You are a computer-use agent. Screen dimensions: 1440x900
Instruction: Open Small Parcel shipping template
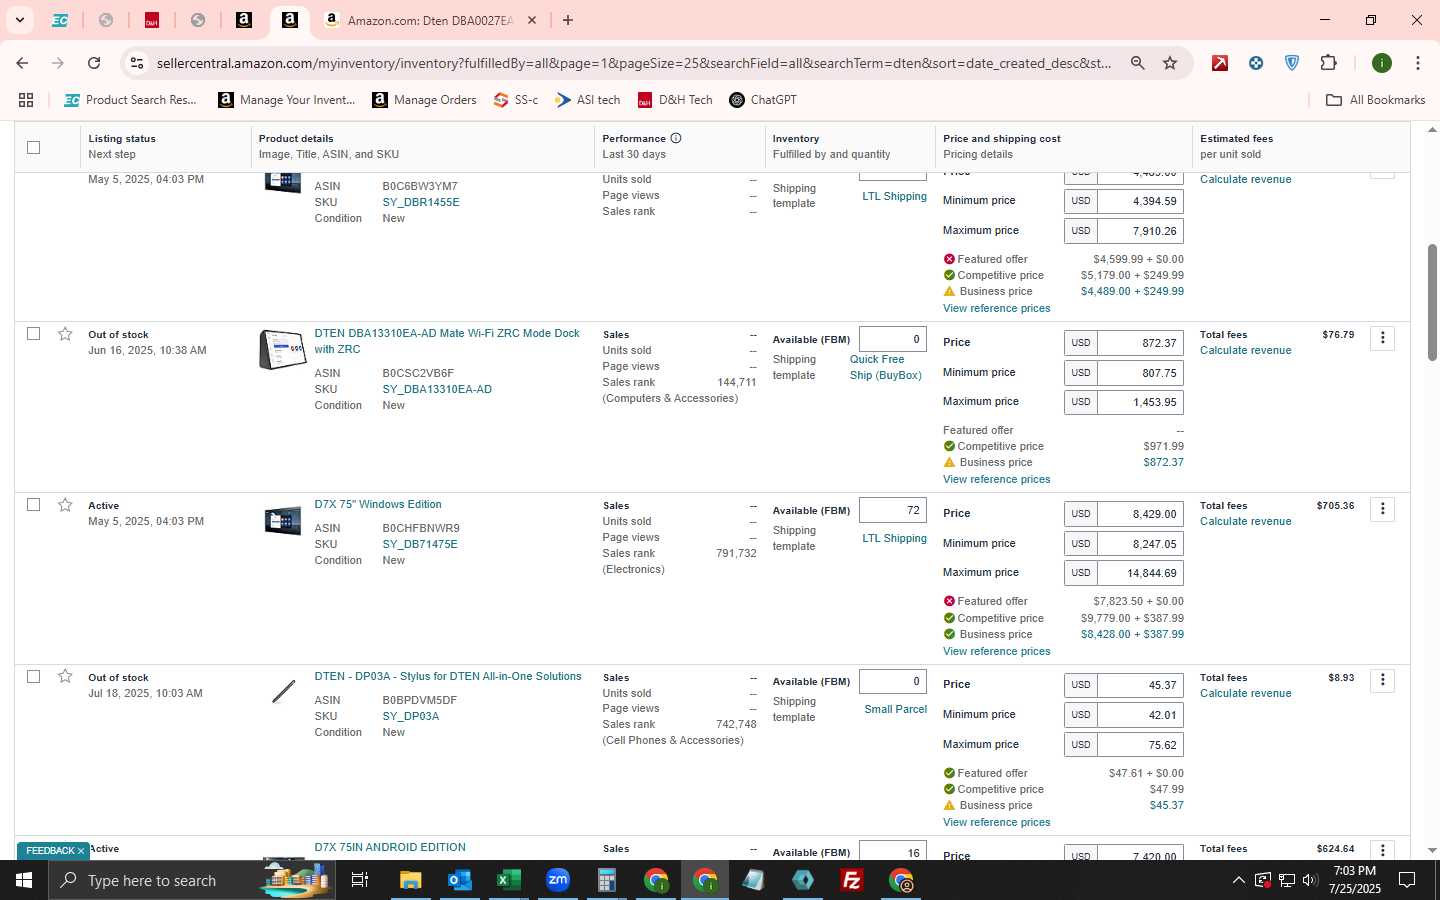tap(896, 709)
